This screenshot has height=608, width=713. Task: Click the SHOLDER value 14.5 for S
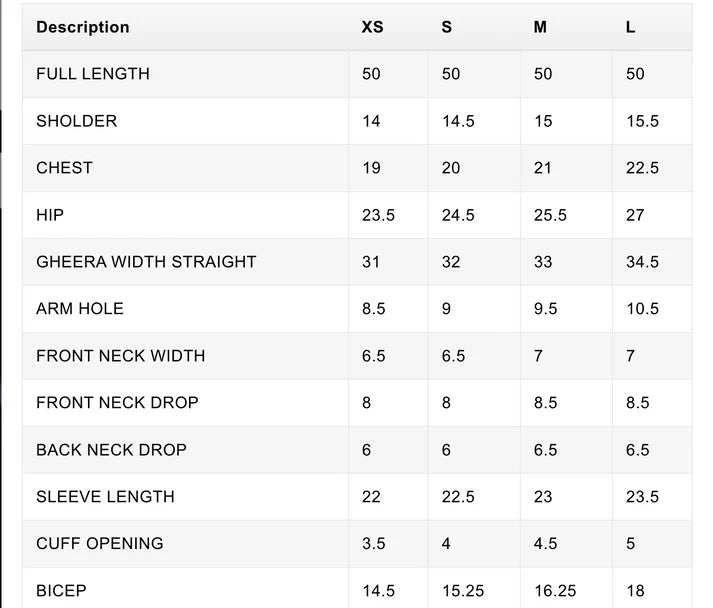[458, 121]
